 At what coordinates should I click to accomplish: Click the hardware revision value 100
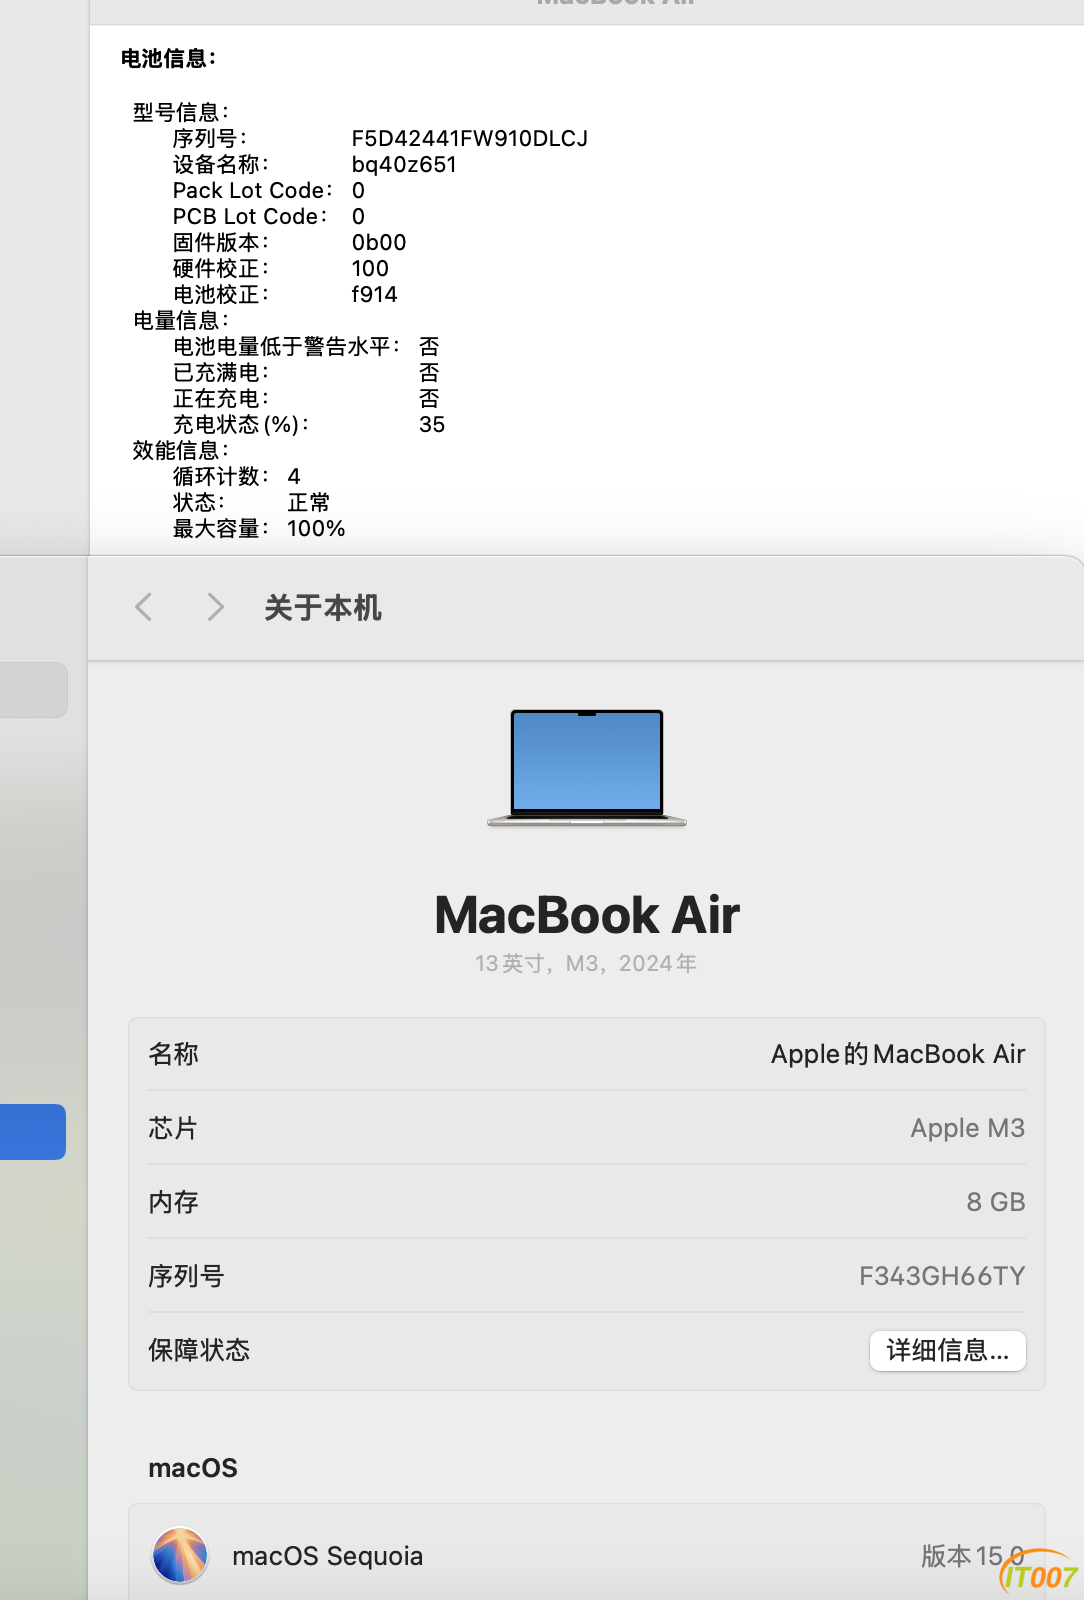pyautogui.click(x=370, y=268)
